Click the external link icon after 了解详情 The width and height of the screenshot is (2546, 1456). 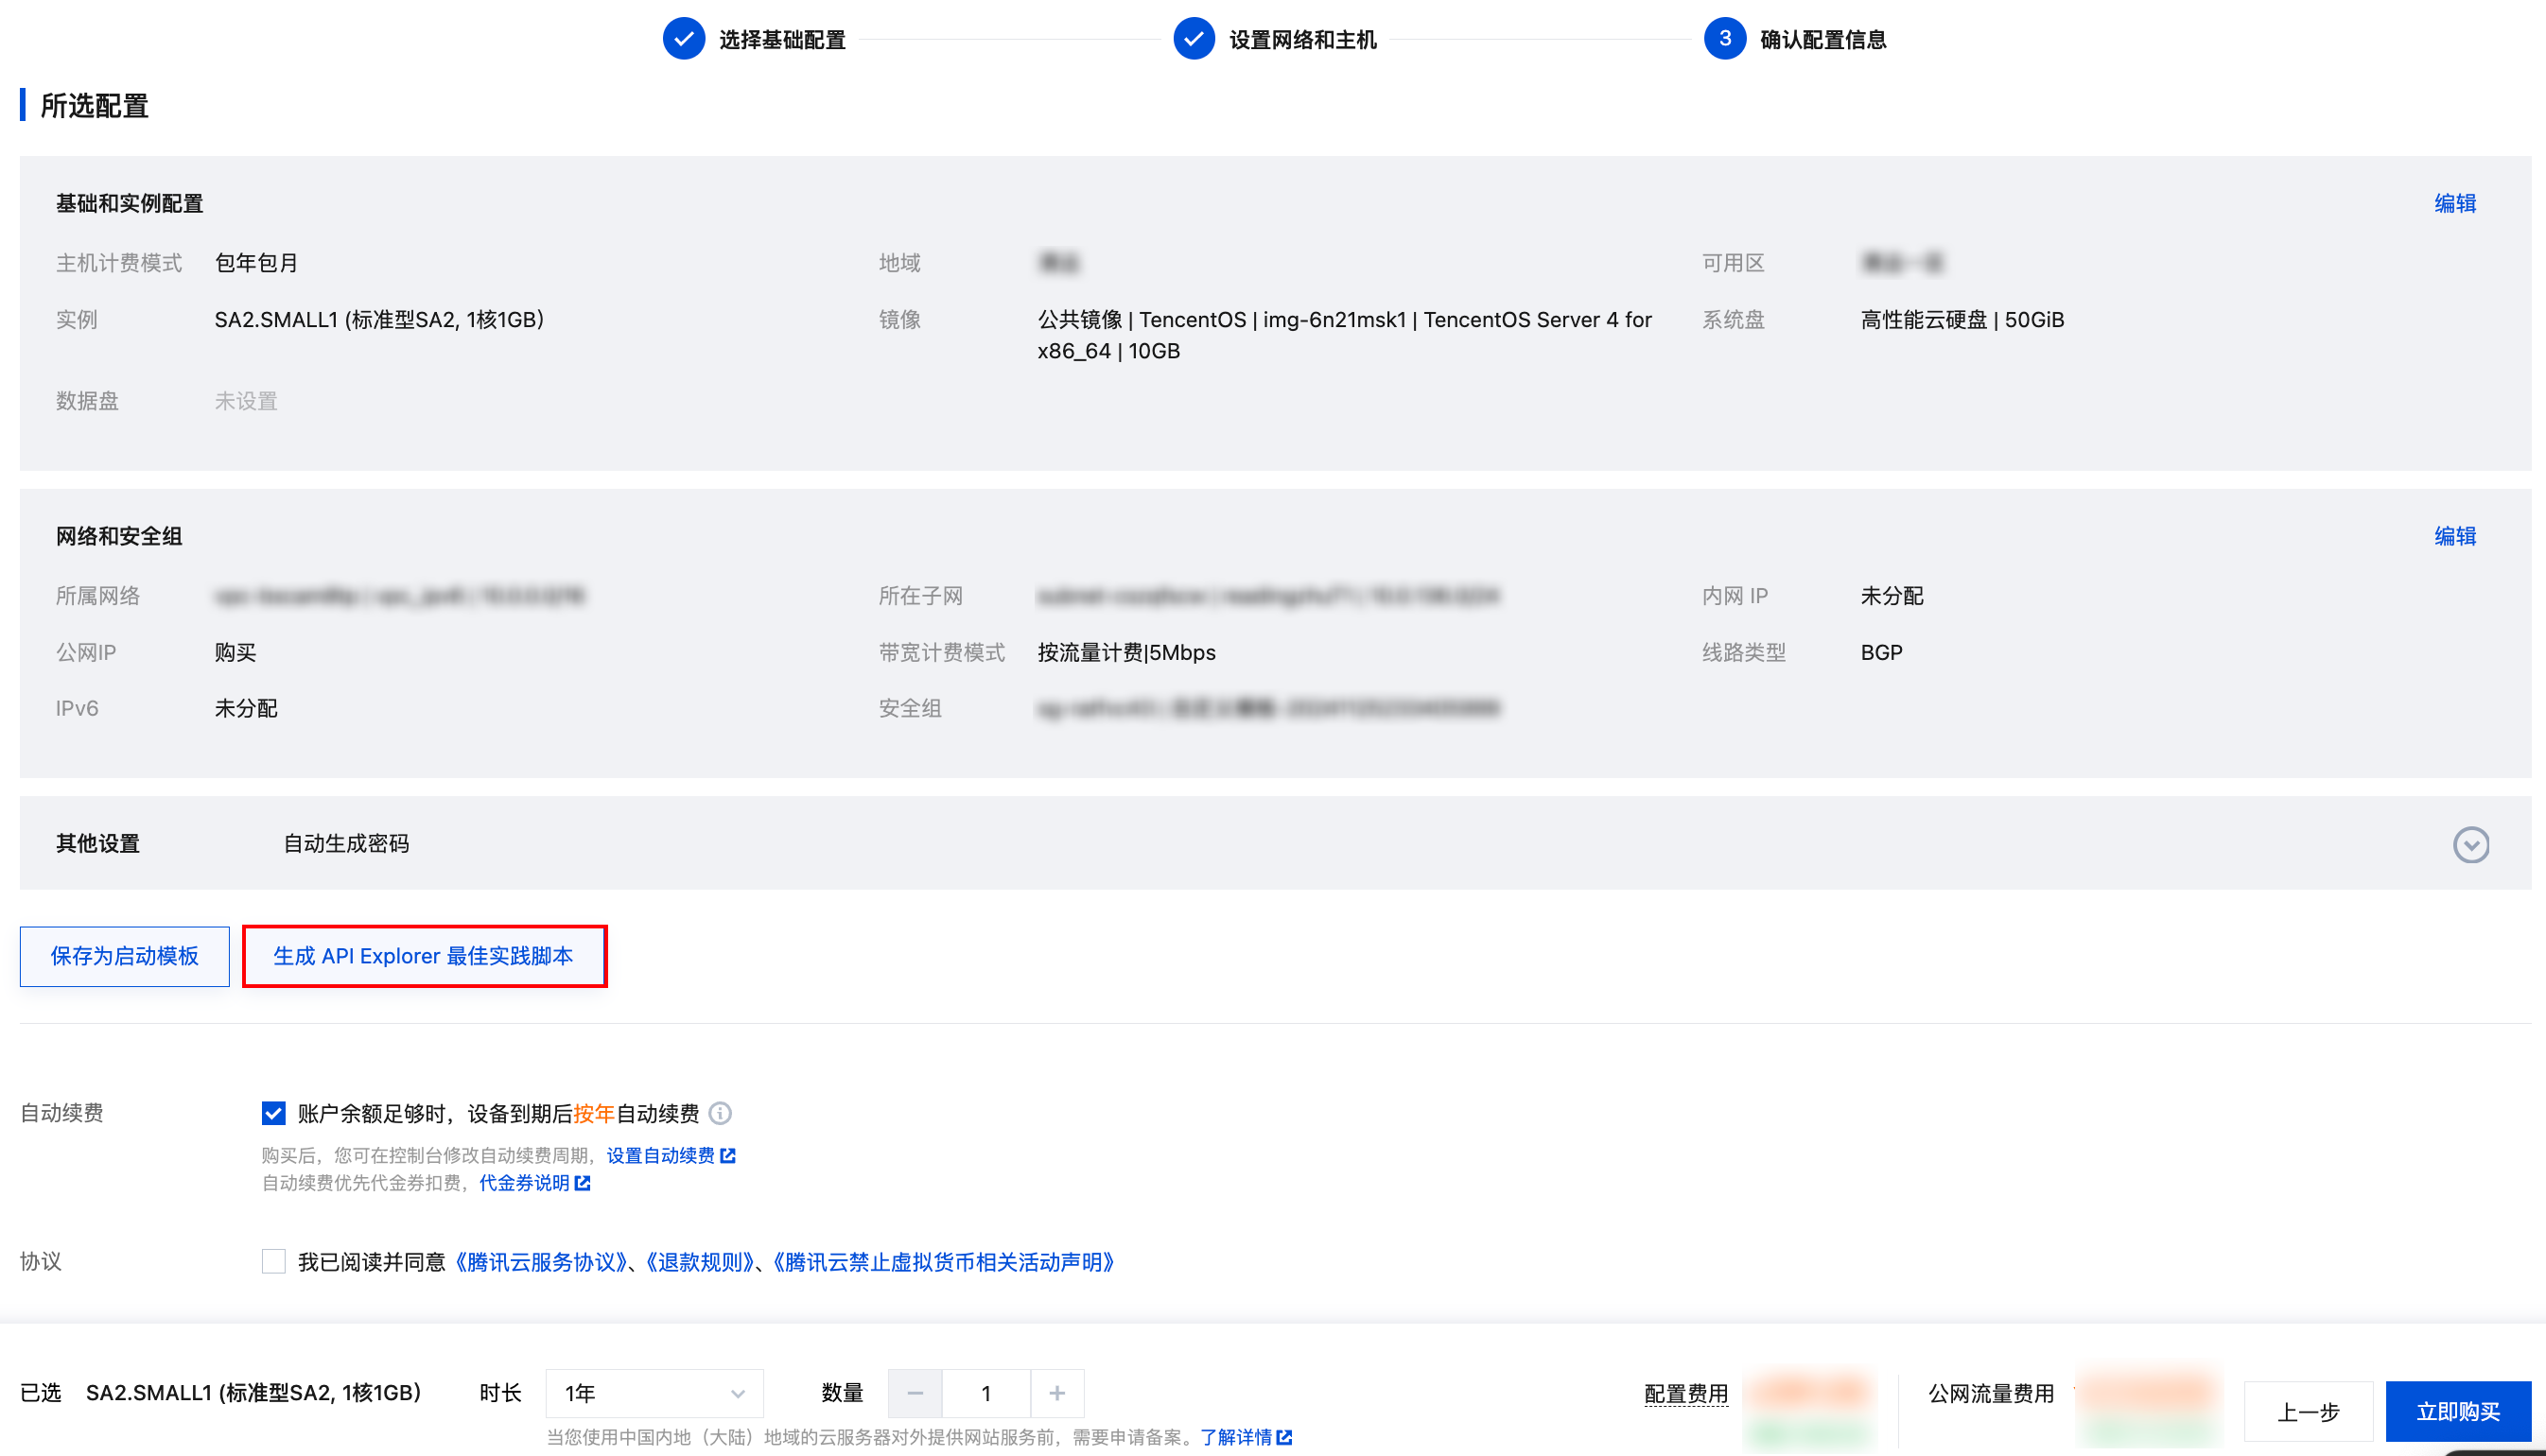click(1286, 1436)
